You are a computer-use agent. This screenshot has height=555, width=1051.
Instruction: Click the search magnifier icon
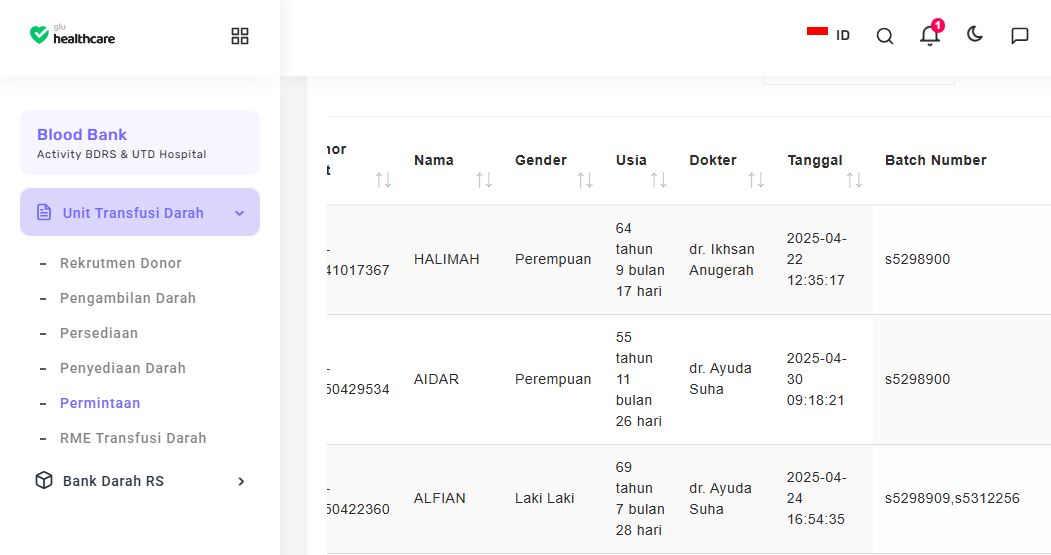click(885, 36)
